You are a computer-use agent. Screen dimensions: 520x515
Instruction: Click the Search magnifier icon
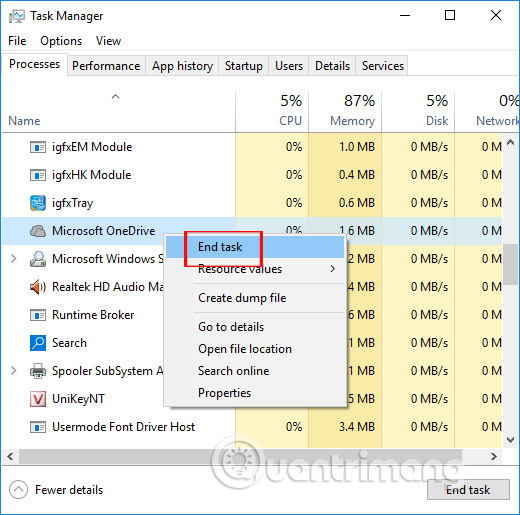(38, 343)
